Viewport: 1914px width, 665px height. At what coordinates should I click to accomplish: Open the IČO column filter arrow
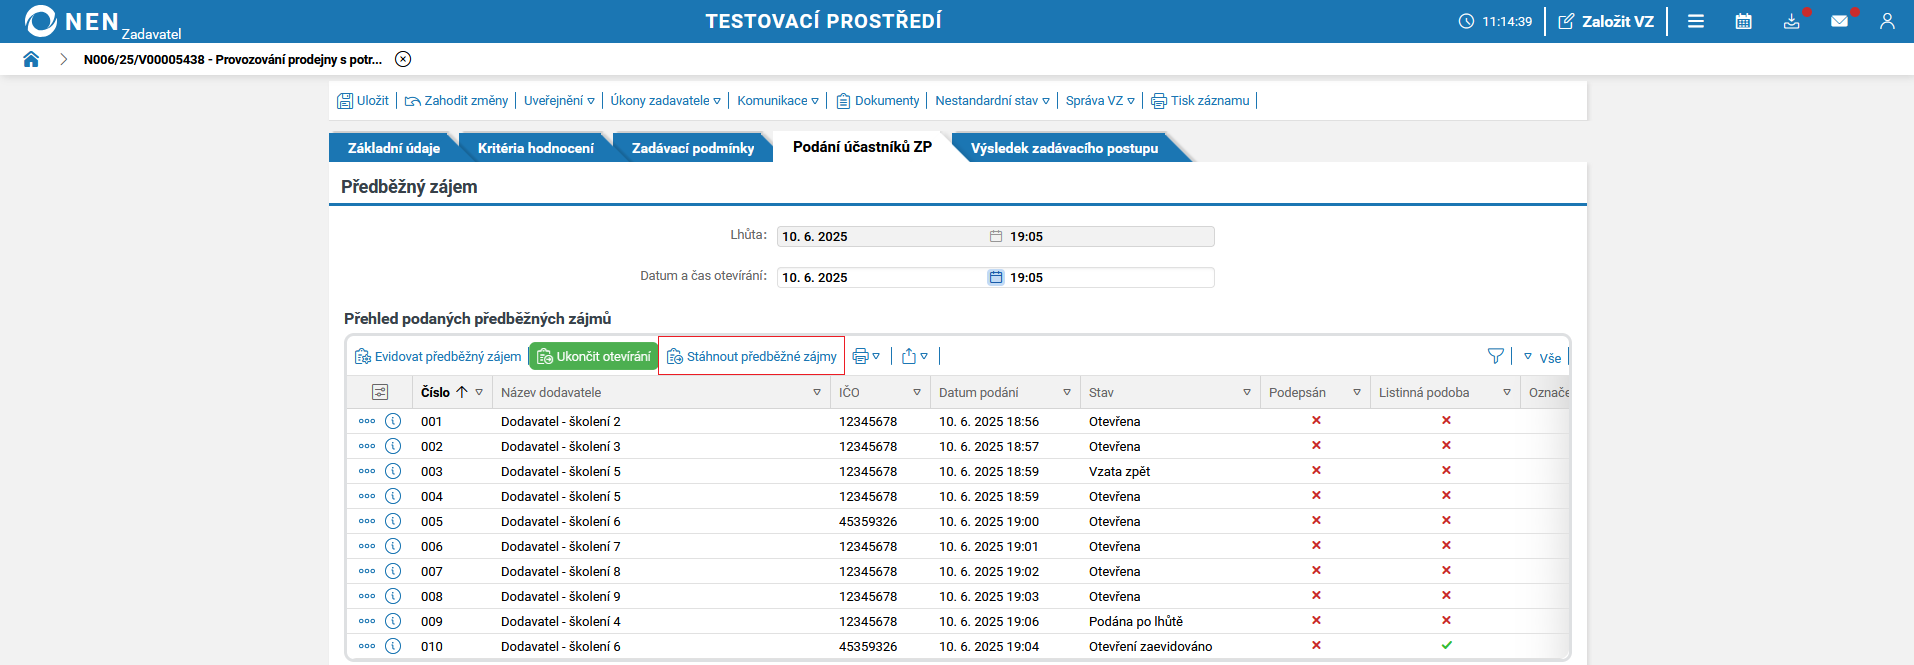point(917,392)
